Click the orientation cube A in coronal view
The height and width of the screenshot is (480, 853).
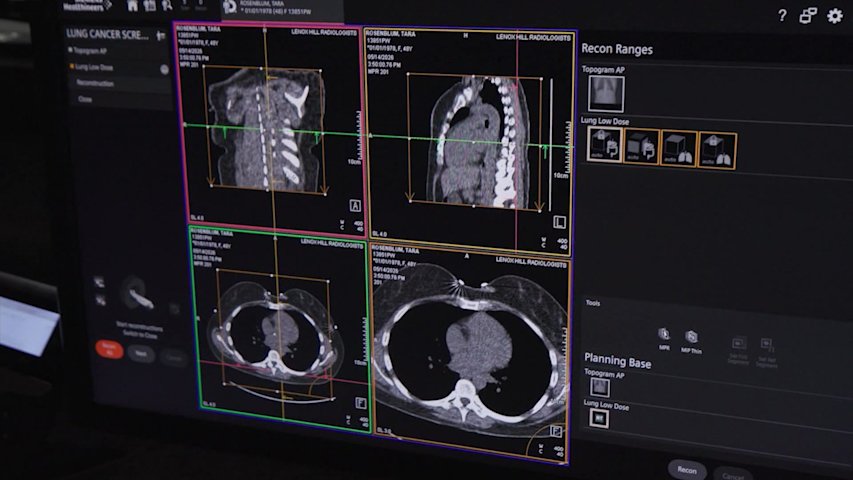tap(355, 206)
